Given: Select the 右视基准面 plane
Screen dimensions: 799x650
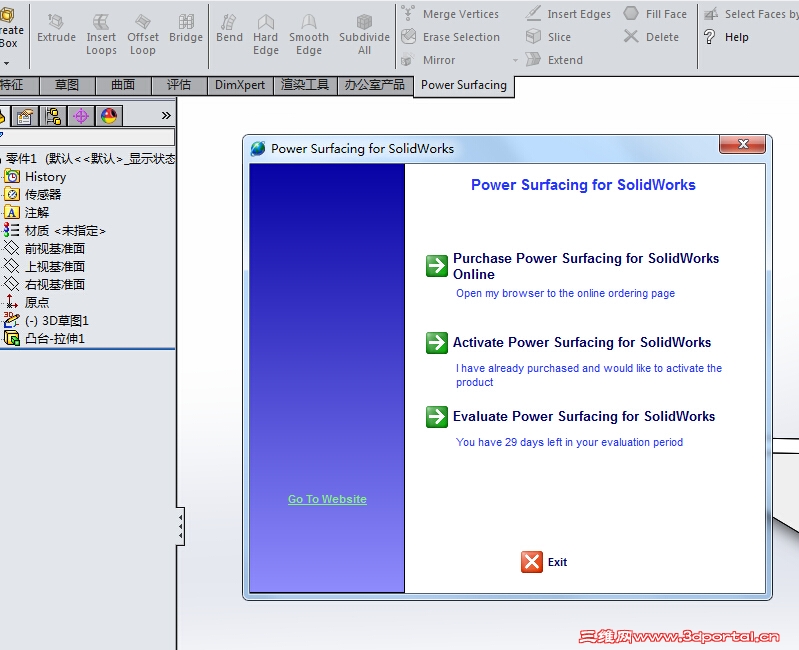Looking at the screenshot, I should pos(44,284).
